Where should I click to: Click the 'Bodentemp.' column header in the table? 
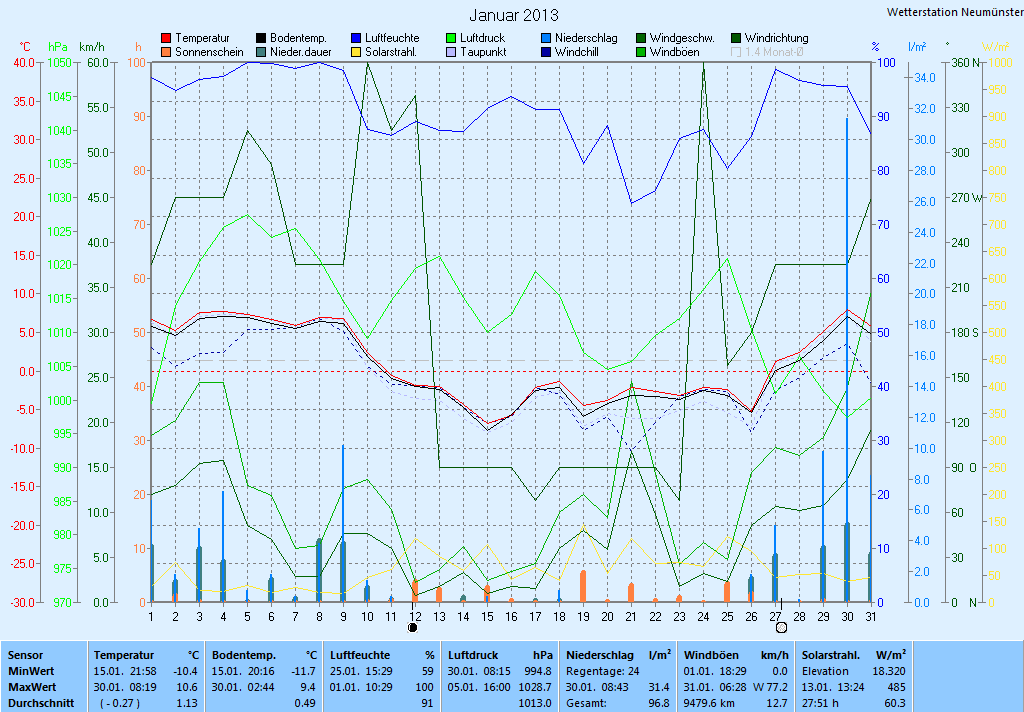tap(244, 655)
